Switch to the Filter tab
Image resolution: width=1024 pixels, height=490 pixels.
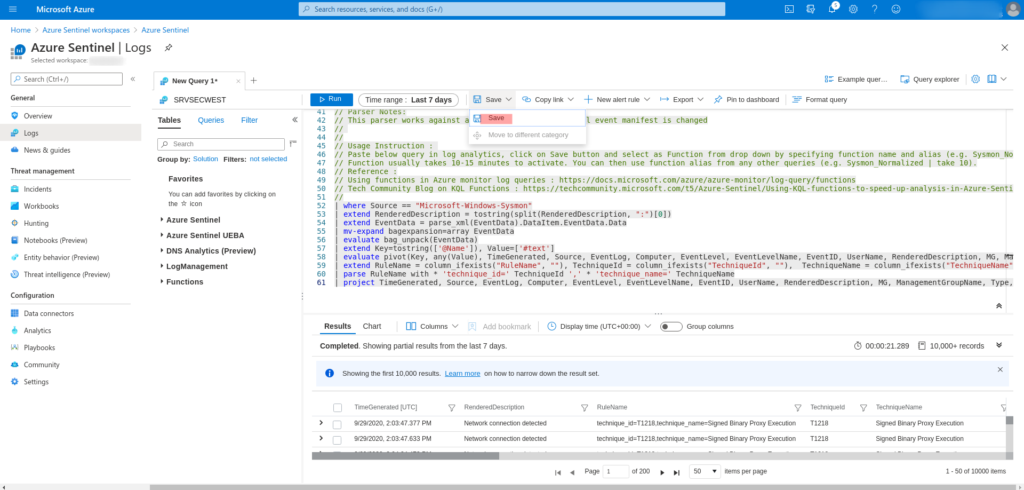(249, 120)
